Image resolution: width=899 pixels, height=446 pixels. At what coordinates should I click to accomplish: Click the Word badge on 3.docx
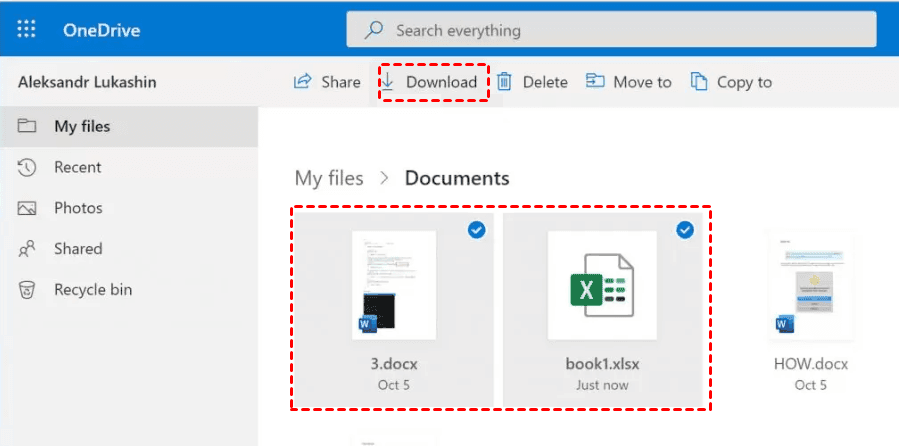click(x=368, y=323)
